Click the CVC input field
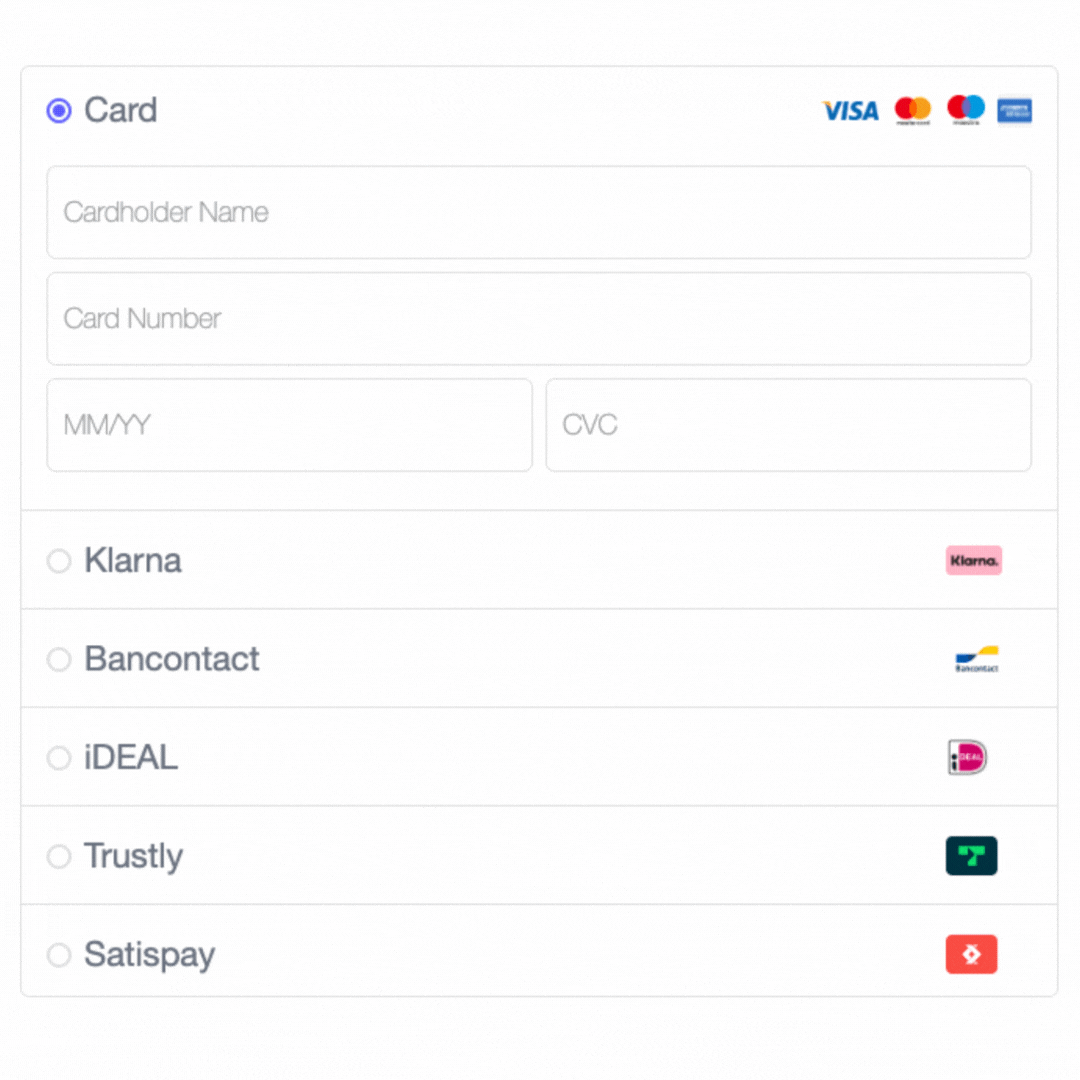 (788, 425)
